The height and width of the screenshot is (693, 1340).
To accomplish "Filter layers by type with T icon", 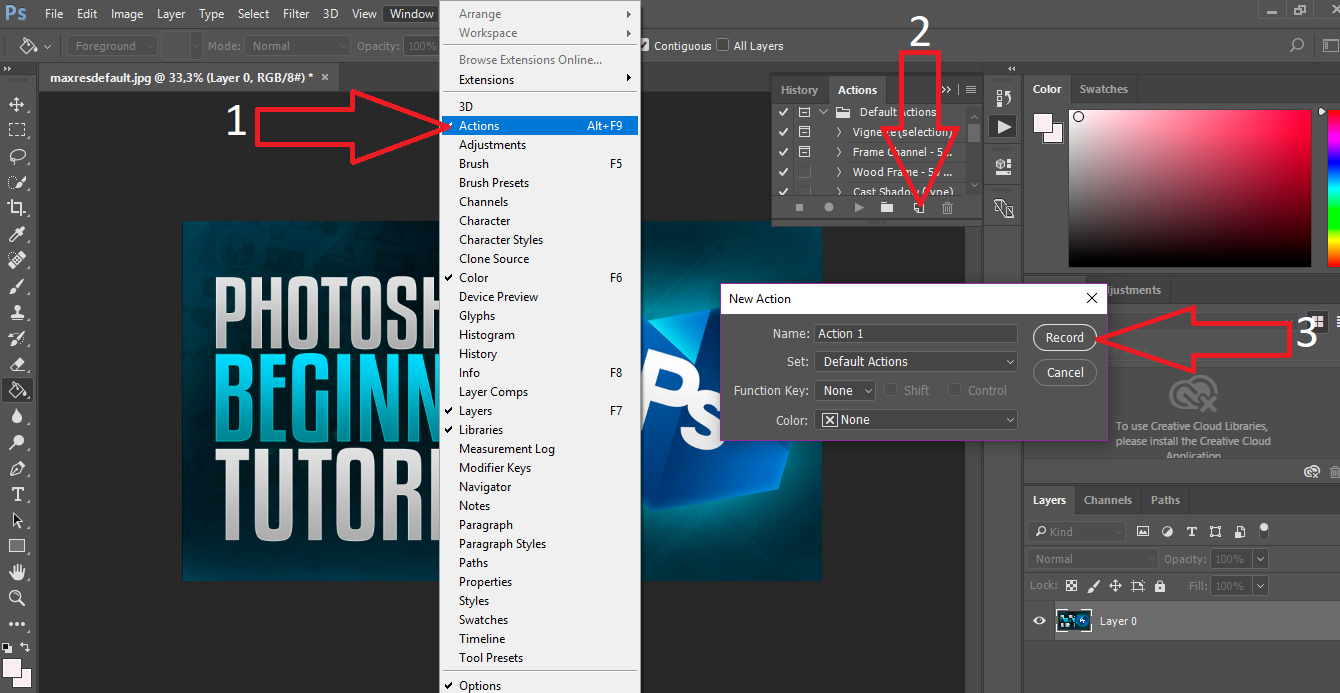I will coord(1192,532).
